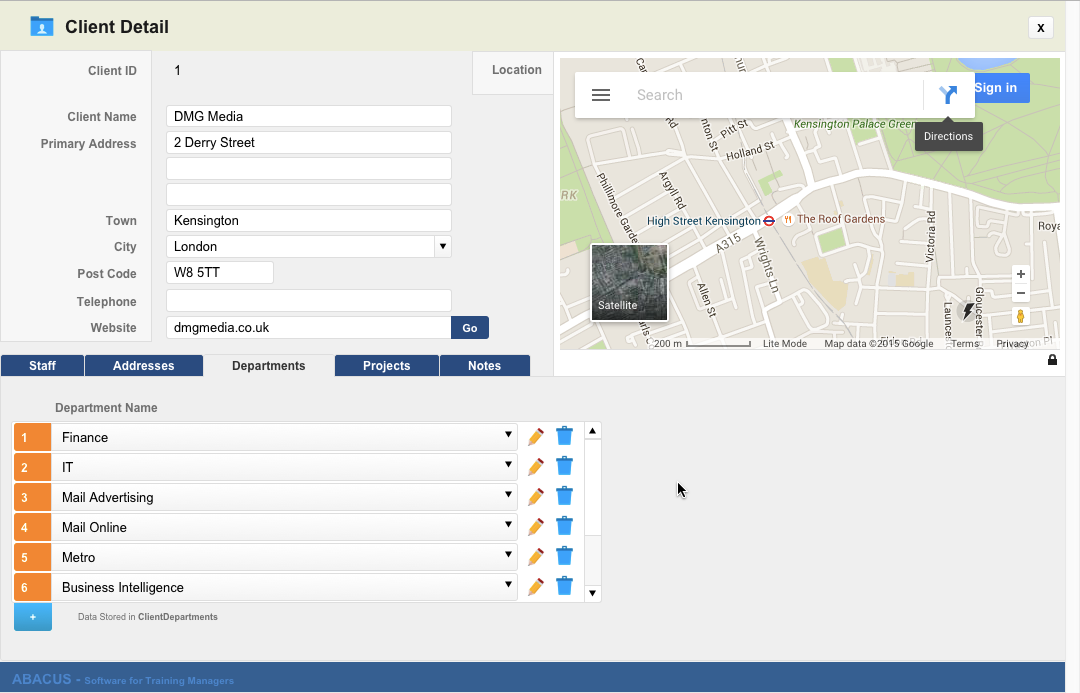
Task: Switch map to Lite Mode
Action: point(785,344)
